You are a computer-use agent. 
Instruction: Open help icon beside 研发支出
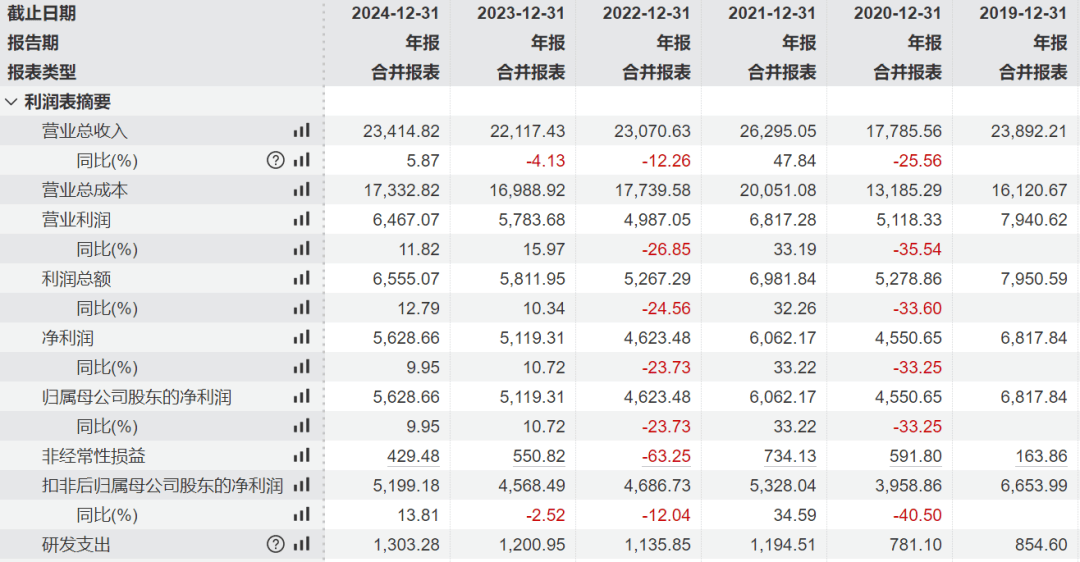276,545
